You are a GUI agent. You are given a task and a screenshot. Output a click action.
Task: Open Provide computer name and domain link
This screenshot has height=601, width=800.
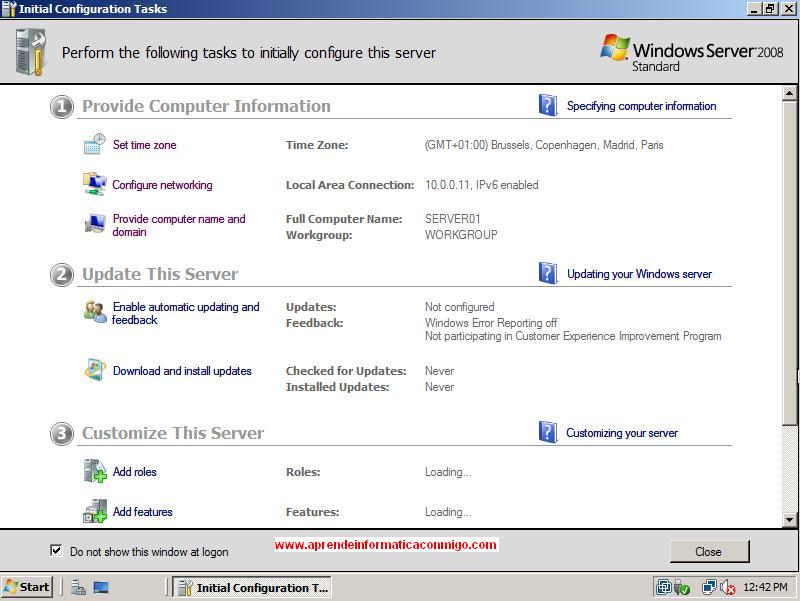point(179,225)
